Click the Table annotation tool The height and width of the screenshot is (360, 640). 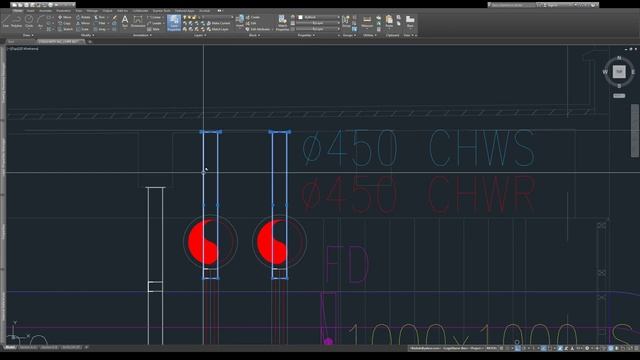pyautogui.click(x=154, y=29)
